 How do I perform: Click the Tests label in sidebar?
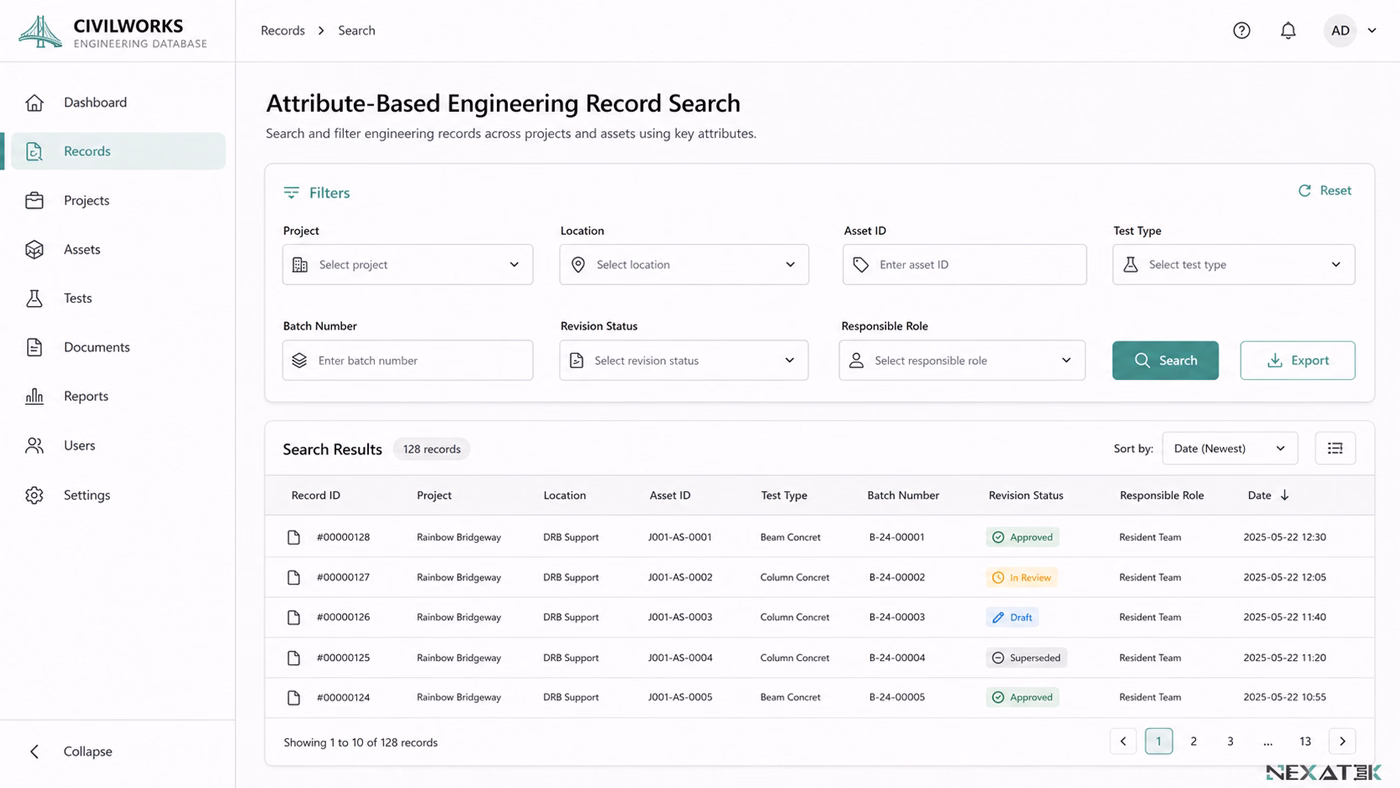coord(78,298)
